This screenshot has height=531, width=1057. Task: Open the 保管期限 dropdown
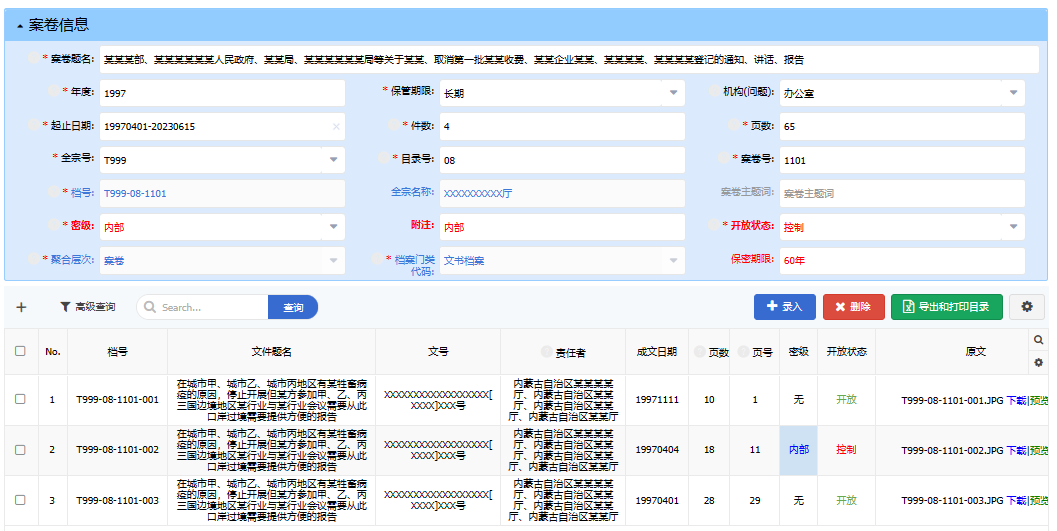pos(673,93)
